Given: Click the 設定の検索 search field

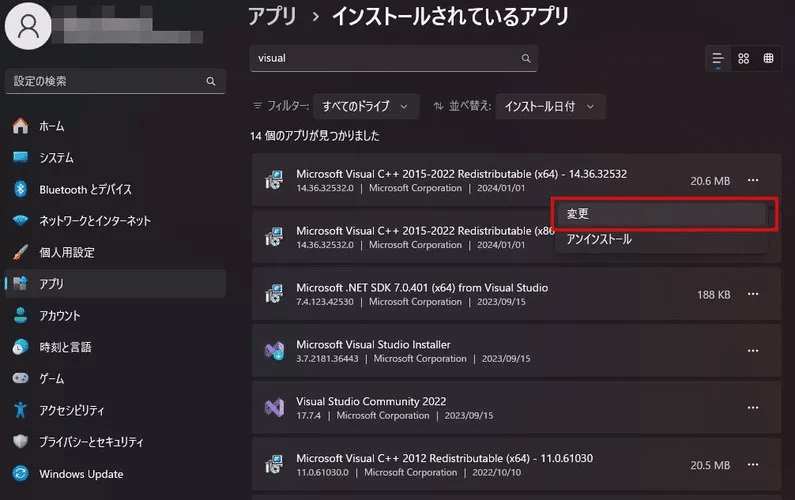Looking at the screenshot, I should pos(115,81).
